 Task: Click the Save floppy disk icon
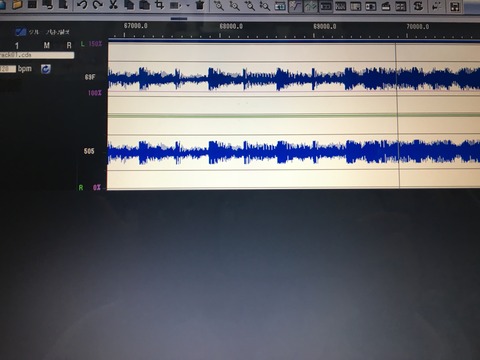click(x=455, y=6)
